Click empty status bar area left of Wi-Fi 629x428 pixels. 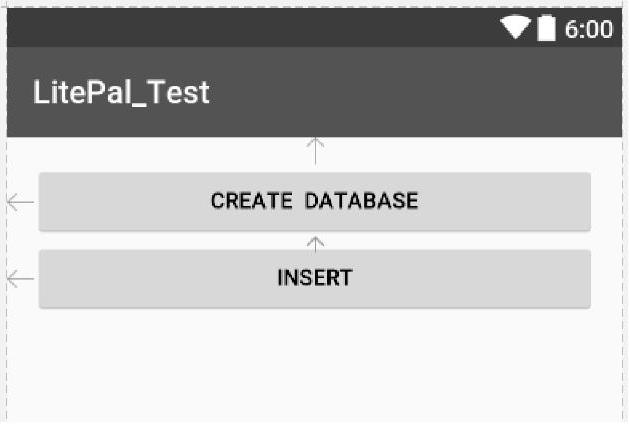point(250,29)
